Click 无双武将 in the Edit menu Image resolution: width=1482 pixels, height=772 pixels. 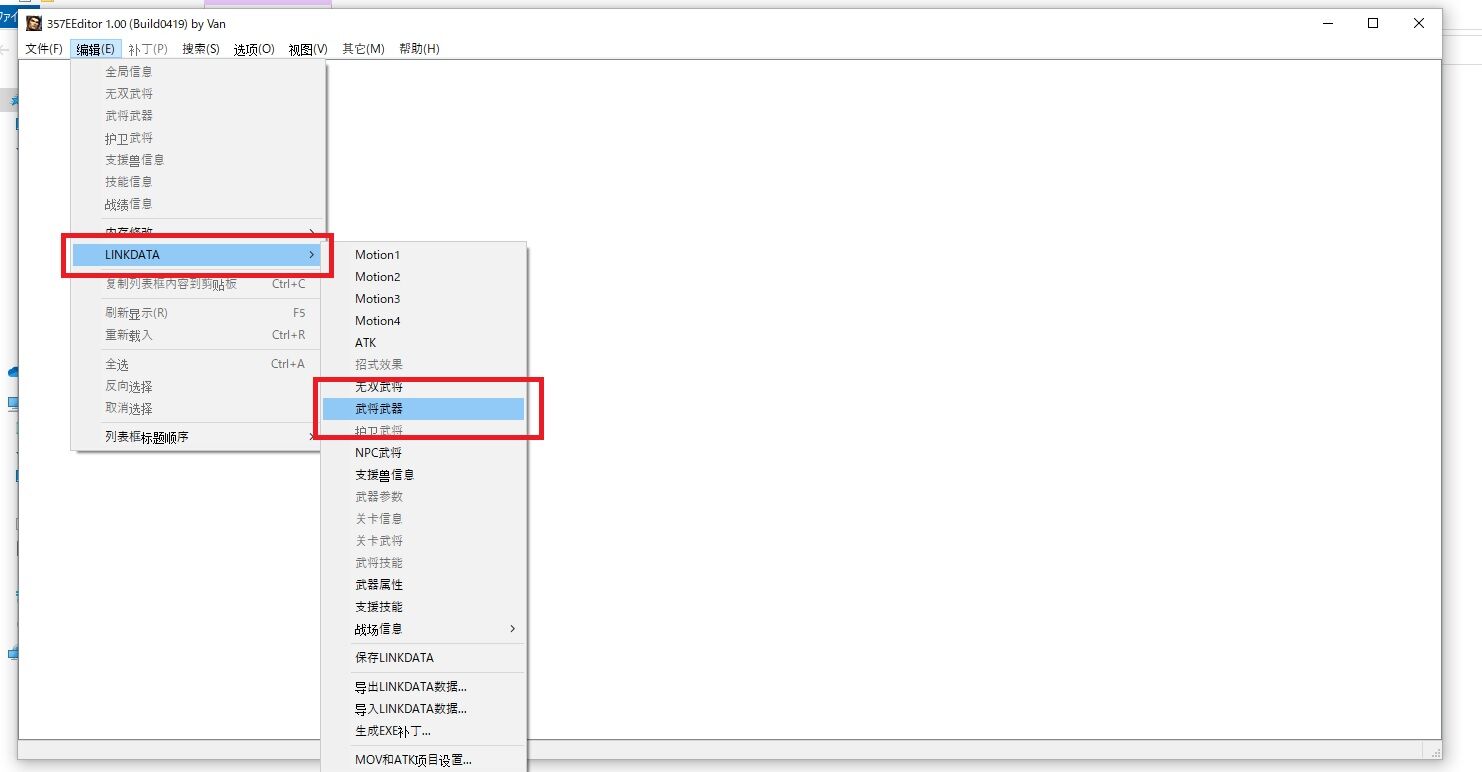tap(198, 94)
